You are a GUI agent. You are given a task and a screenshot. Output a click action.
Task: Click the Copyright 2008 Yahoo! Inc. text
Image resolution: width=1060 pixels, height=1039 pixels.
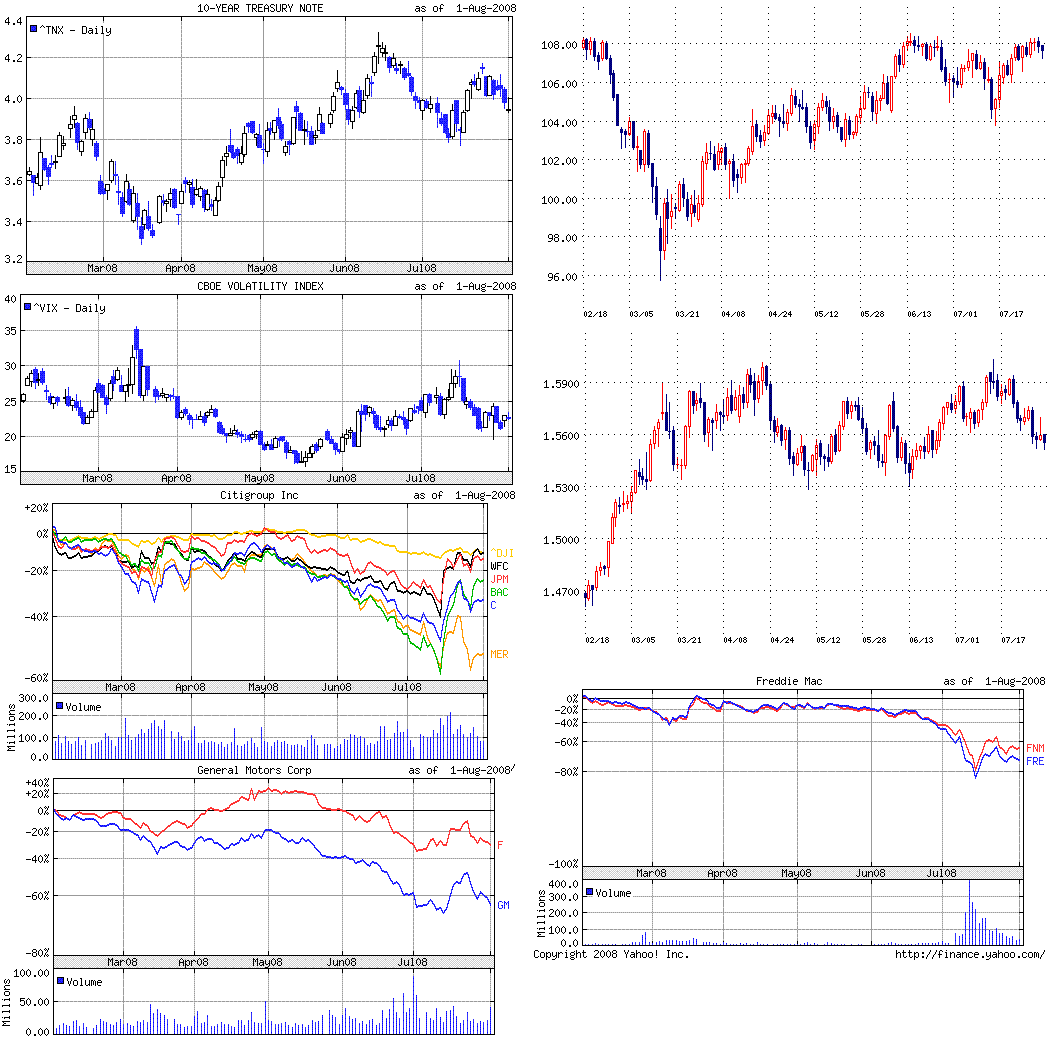click(611, 954)
